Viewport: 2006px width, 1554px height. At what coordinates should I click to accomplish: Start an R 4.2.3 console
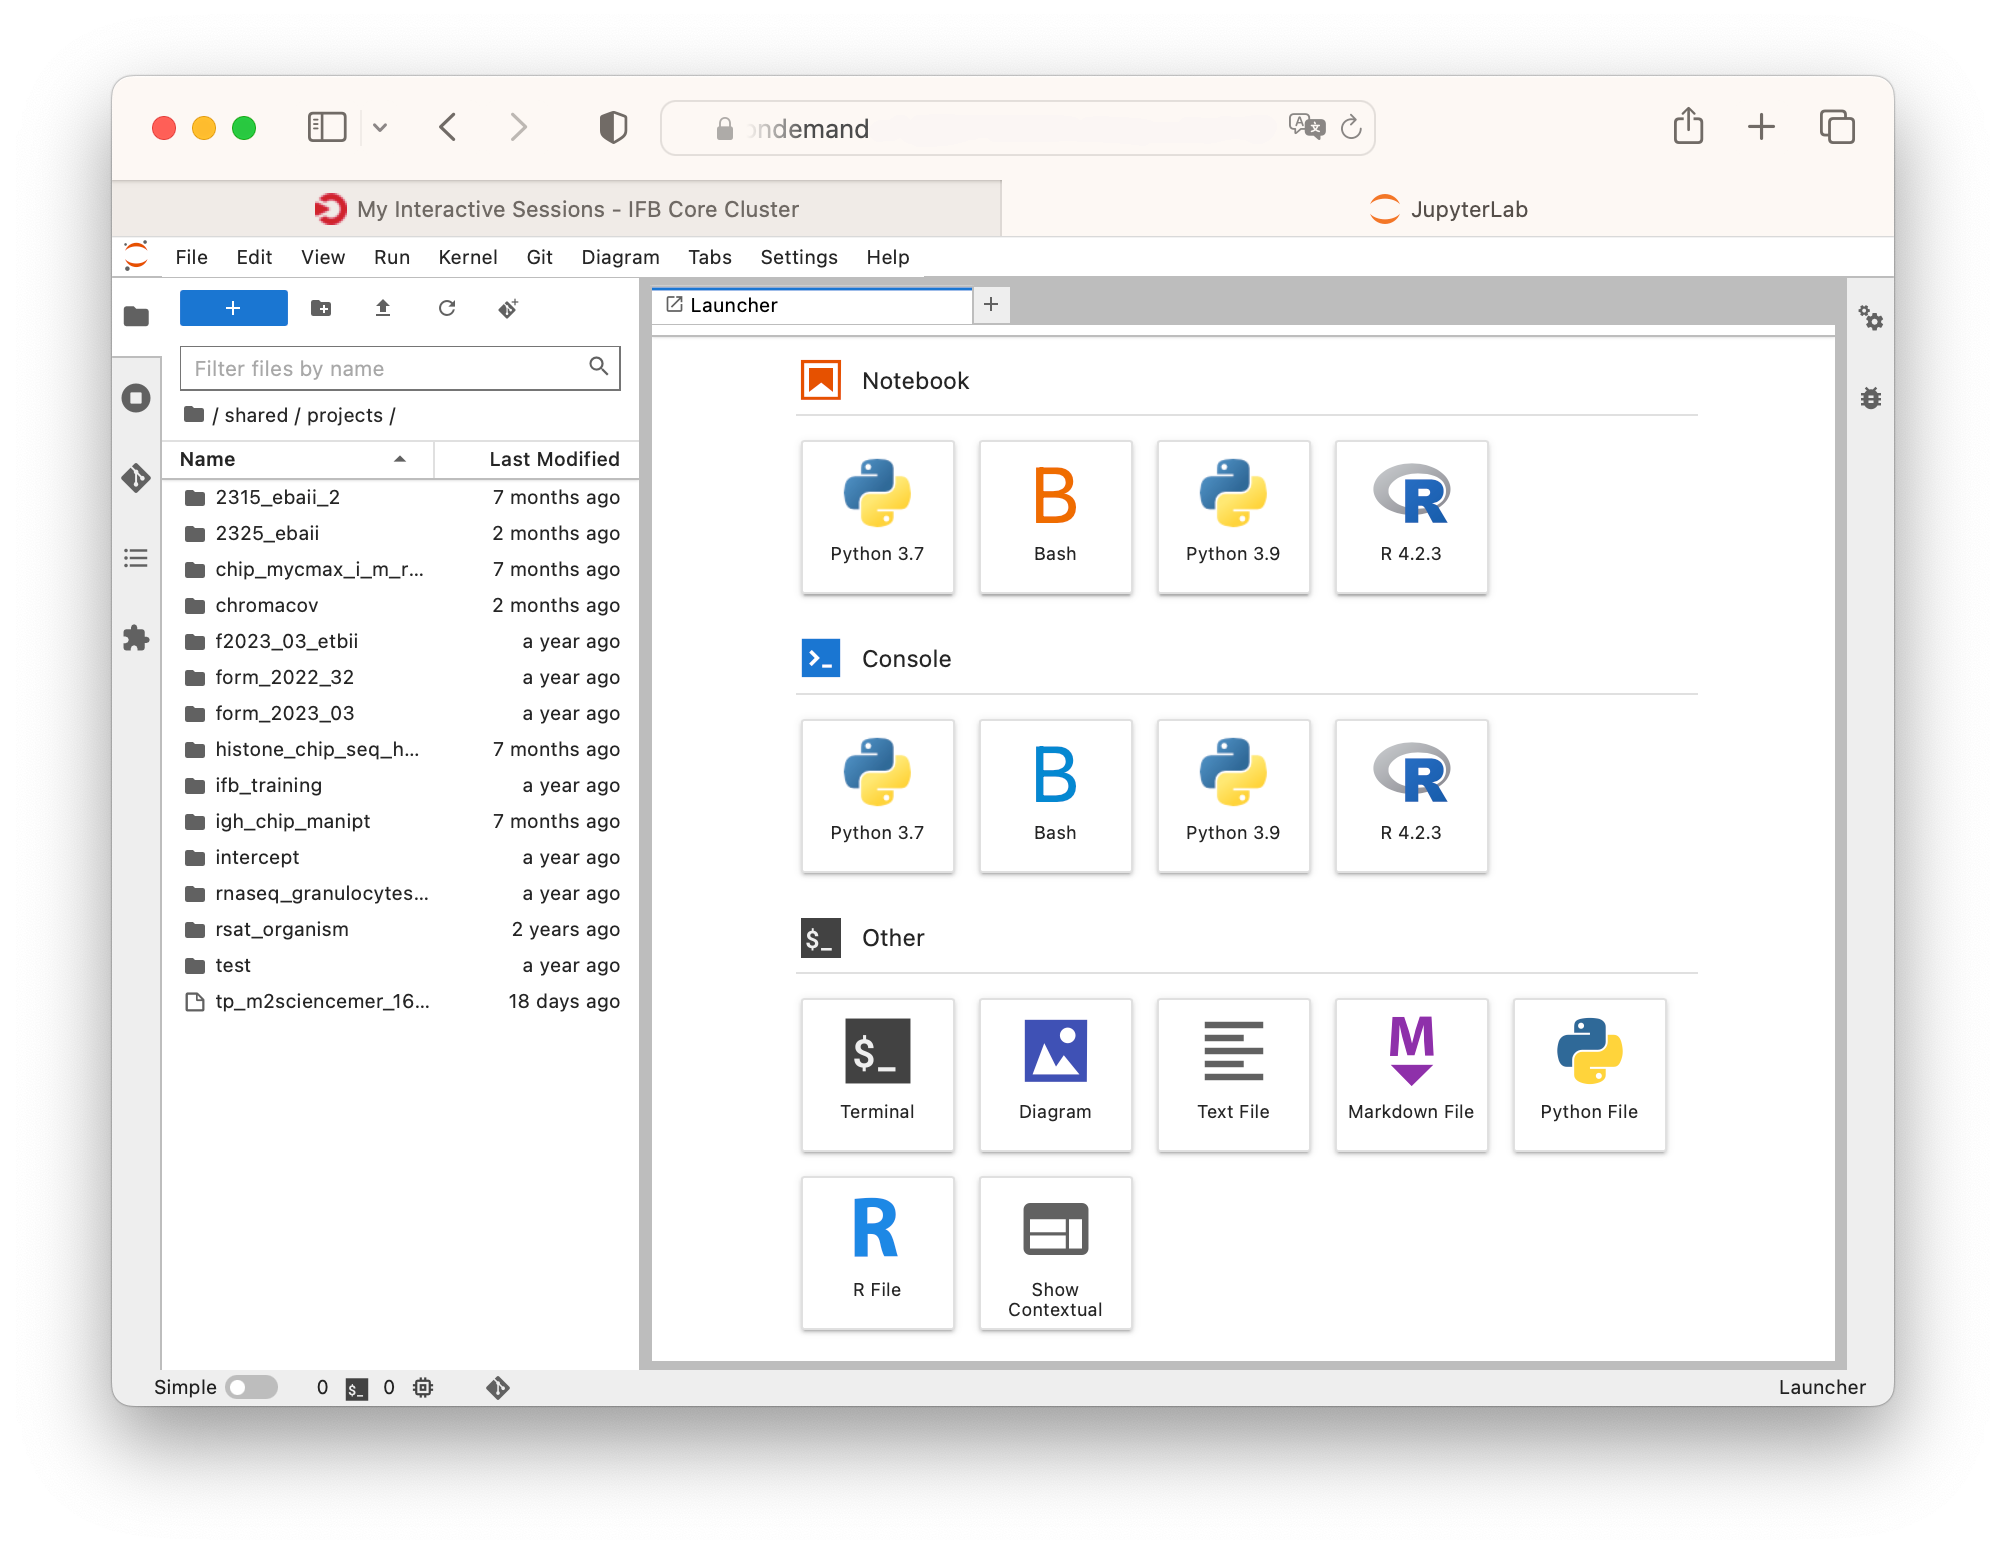1411,796
